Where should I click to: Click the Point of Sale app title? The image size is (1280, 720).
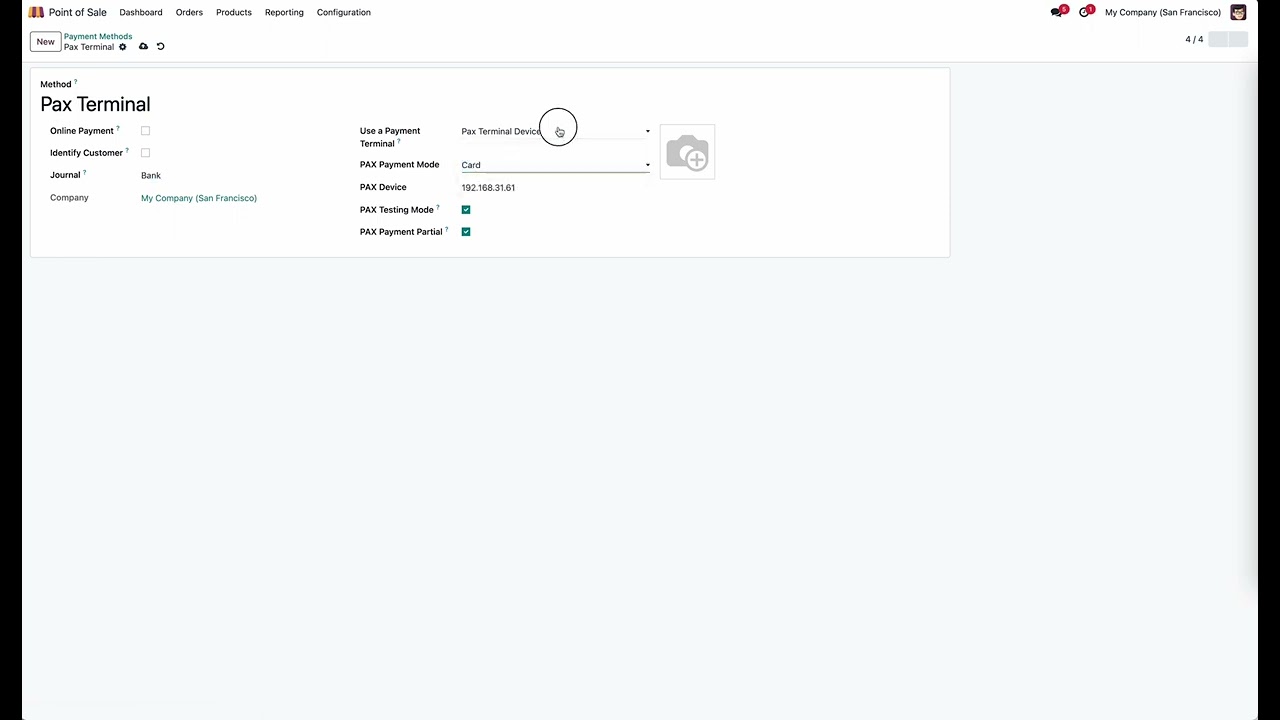[x=78, y=12]
